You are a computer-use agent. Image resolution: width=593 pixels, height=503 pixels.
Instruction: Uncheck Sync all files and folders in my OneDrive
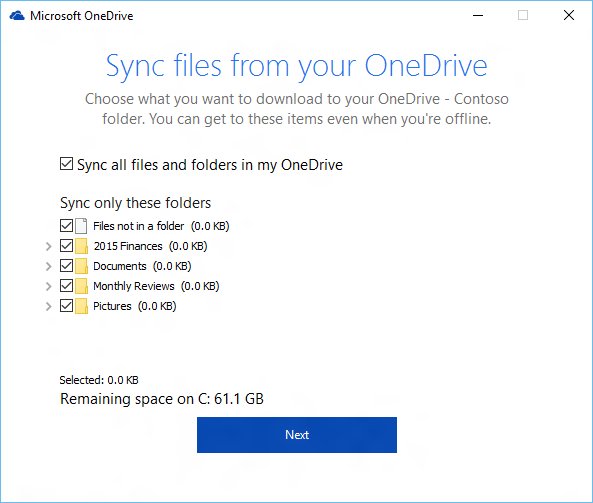[66, 164]
